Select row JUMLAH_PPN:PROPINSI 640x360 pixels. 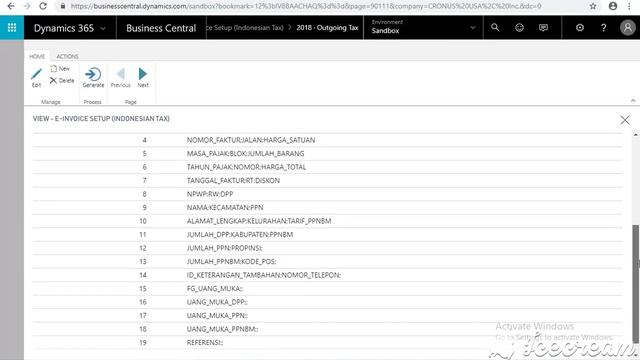point(327,248)
